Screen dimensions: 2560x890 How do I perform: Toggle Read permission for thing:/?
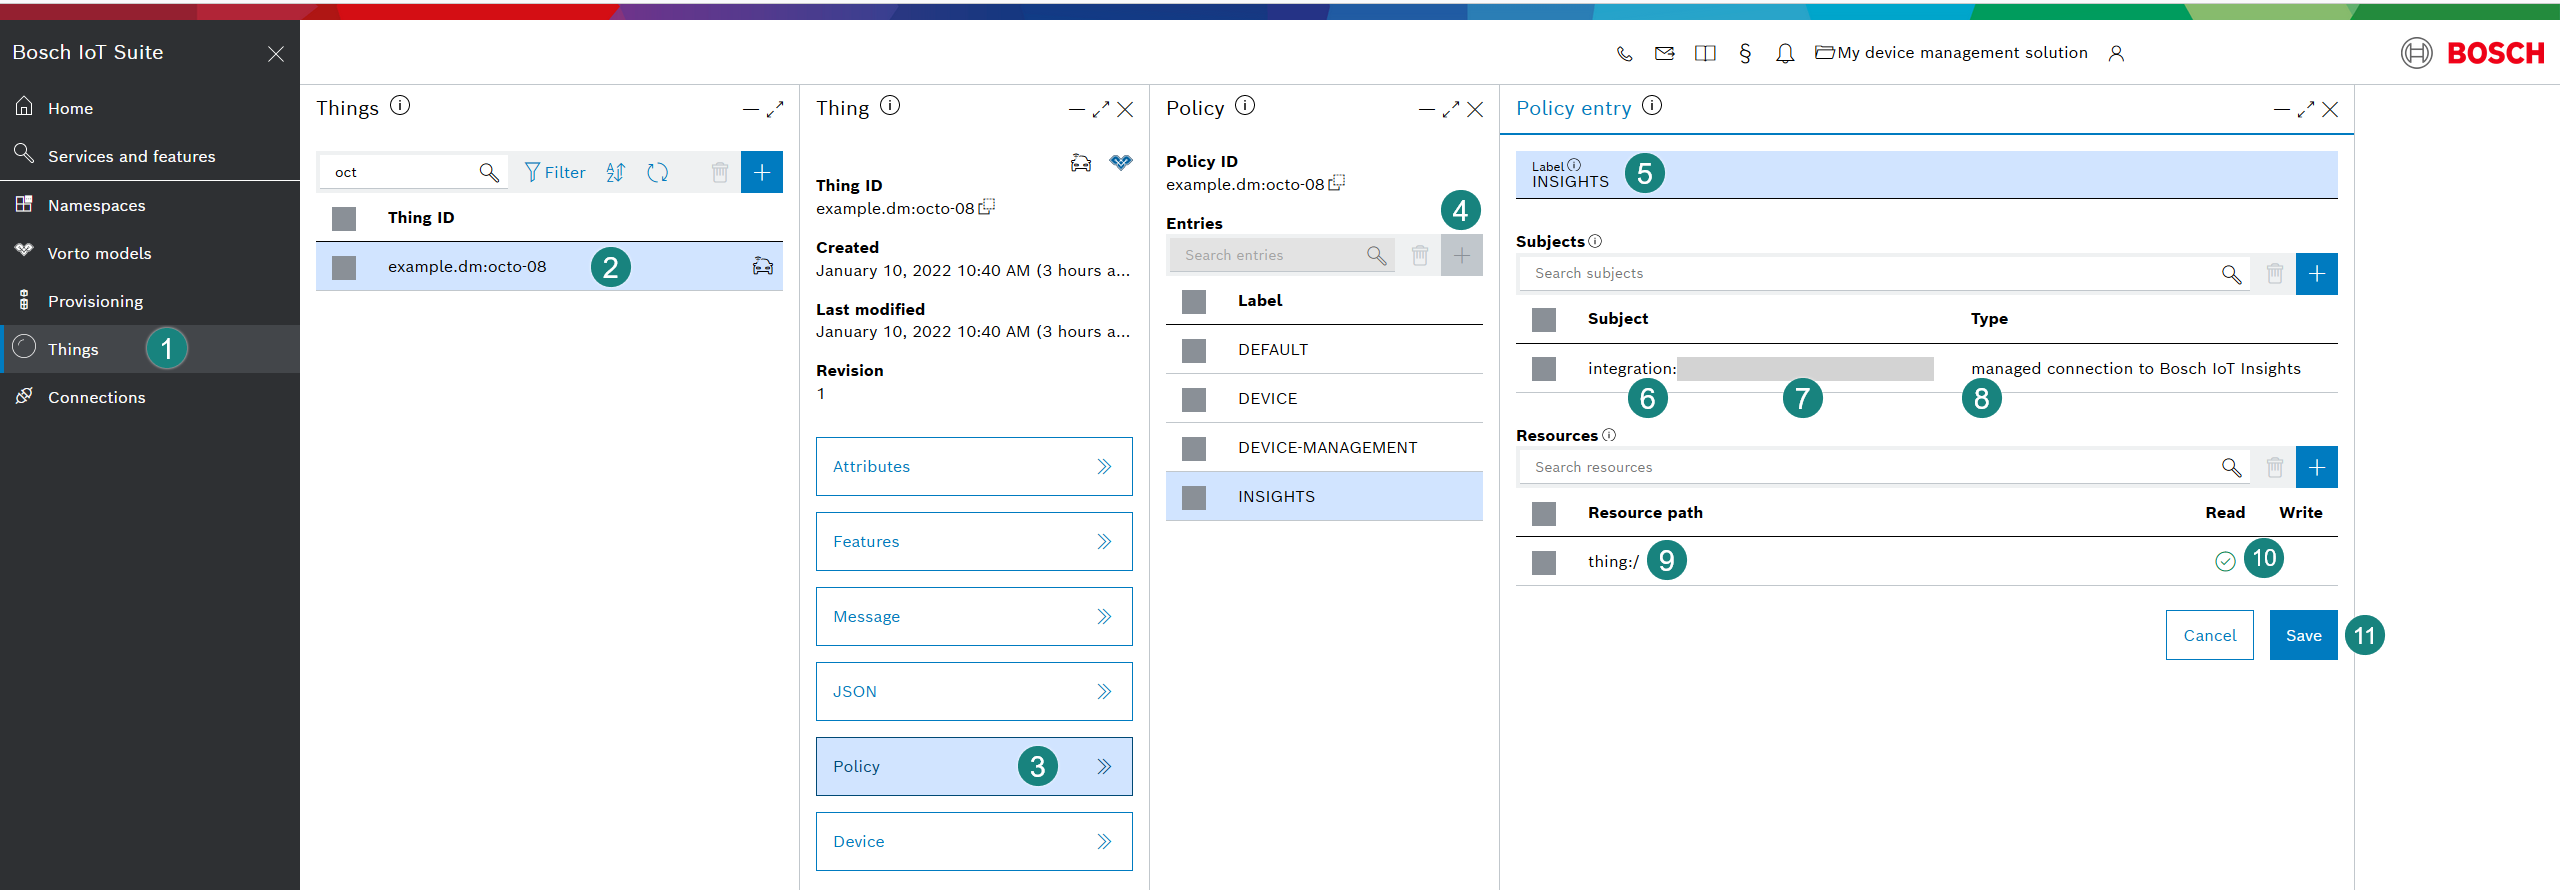2225,562
